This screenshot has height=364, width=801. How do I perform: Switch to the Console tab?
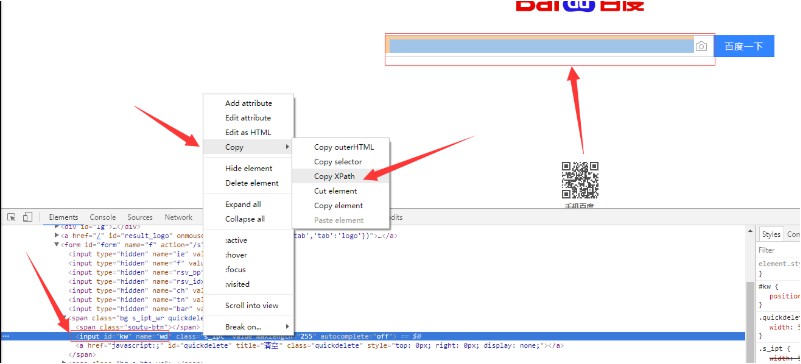click(x=103, y=217)
